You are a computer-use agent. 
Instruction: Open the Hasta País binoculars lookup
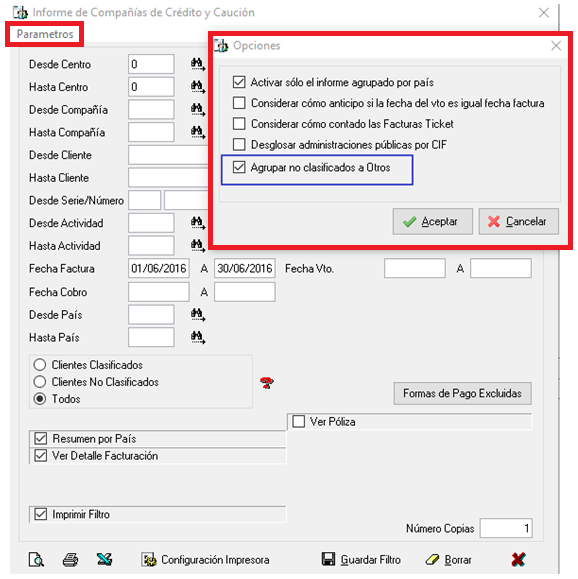(x=198, y=338)
